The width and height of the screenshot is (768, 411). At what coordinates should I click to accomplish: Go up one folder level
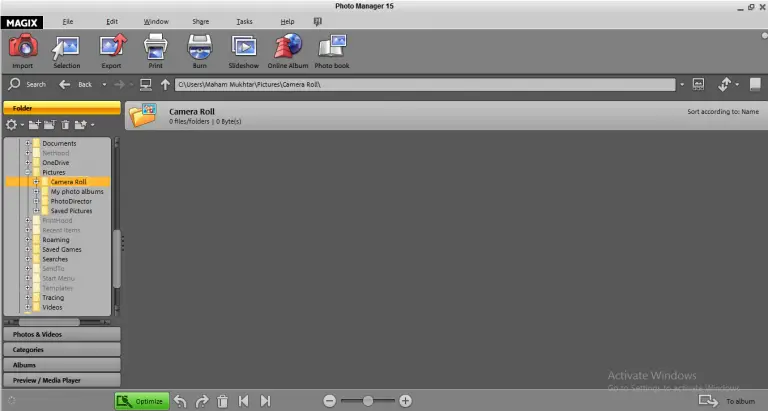[x=165, y=84]
